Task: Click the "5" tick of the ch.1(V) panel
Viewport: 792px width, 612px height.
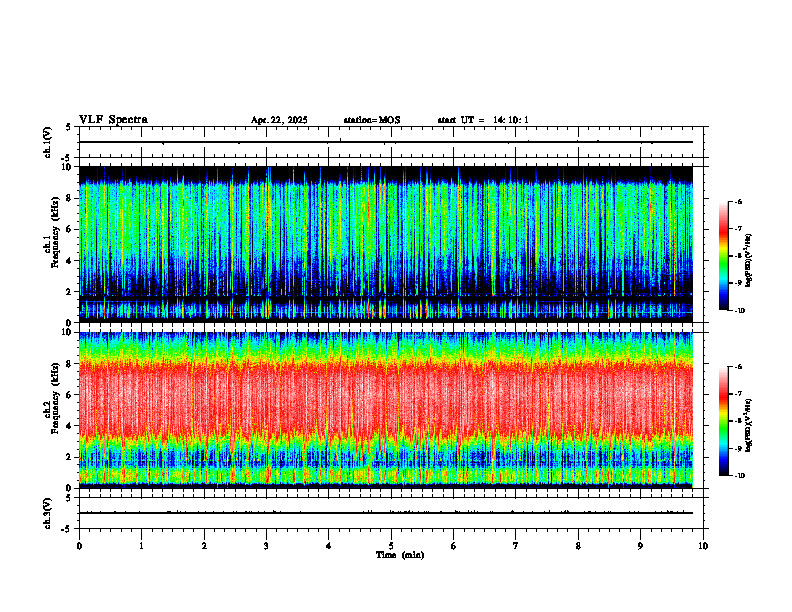Action: pyautogui.click(x=69, y=127)
